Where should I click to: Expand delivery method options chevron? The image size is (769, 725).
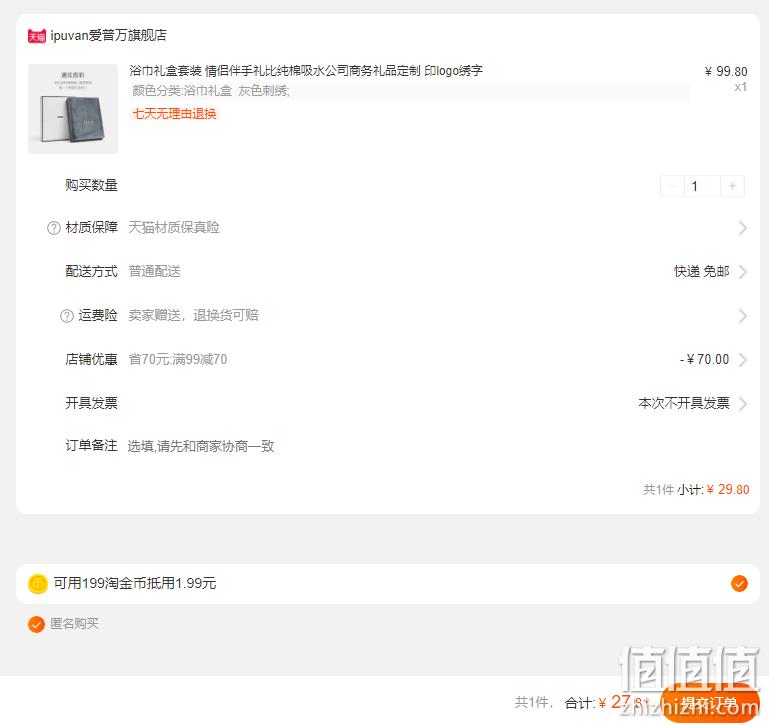743,272
